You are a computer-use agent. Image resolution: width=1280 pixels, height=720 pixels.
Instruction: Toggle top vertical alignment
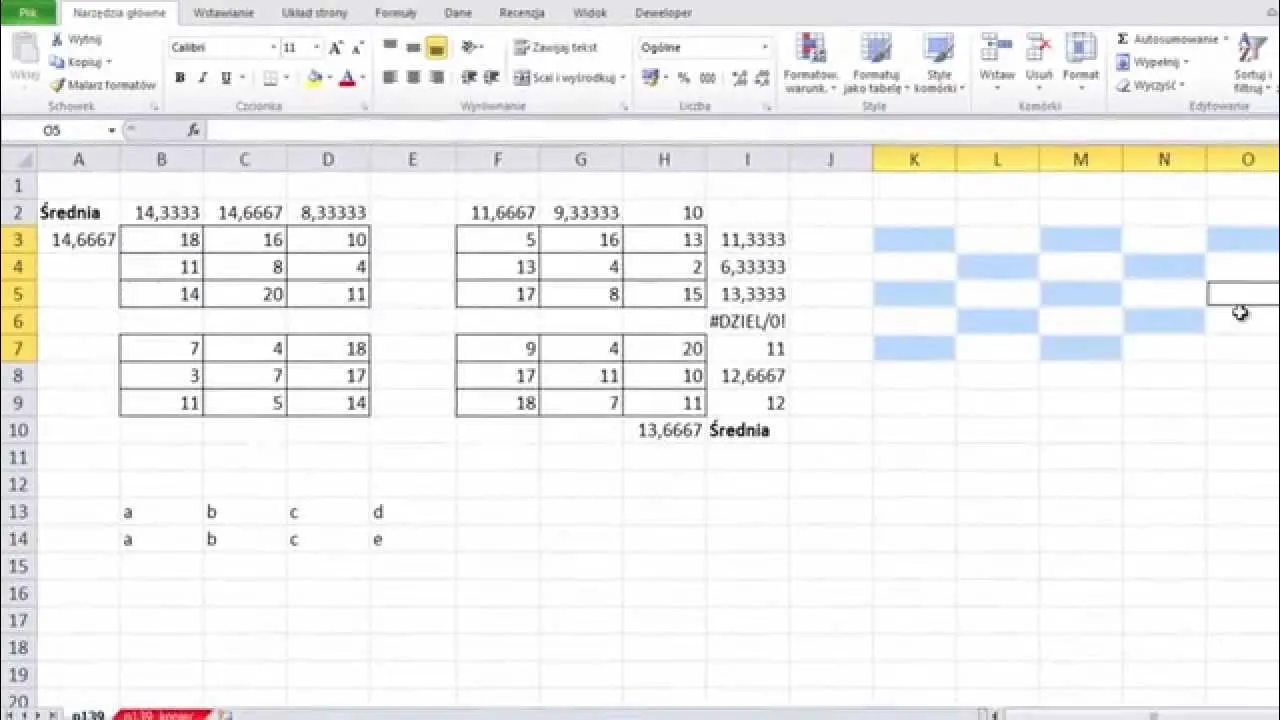390,47
